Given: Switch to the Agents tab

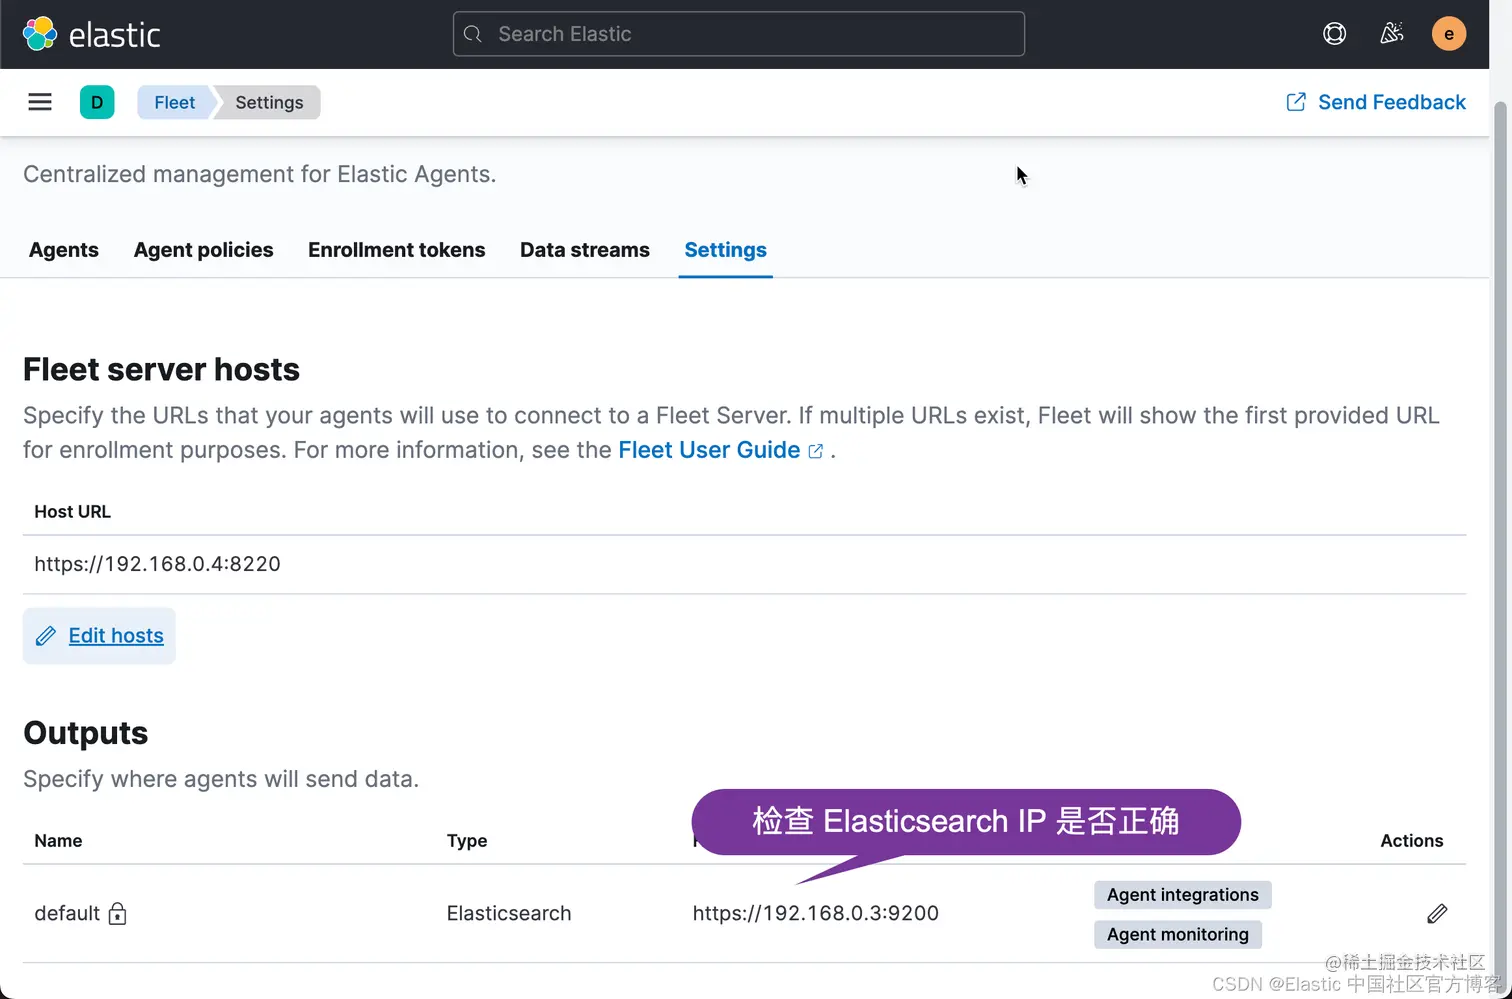Looking at the screenshot, I should pos(64,250).
